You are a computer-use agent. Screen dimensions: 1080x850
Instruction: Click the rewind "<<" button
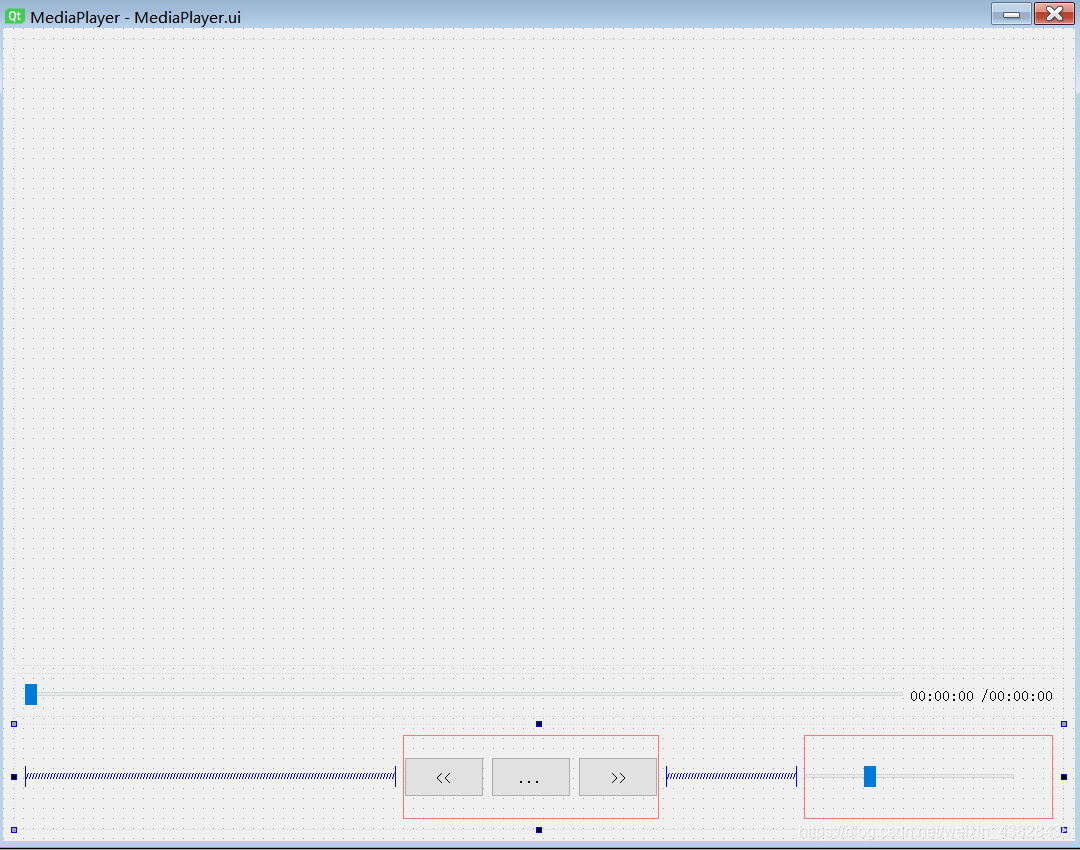pyautogui.click(x=444, y=777)
